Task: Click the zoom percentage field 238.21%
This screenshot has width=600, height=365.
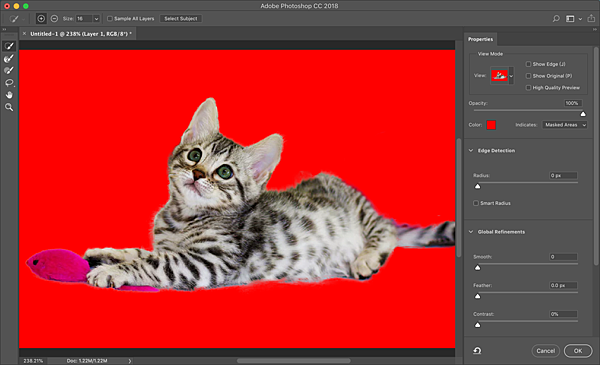Action: coord(33,361)
